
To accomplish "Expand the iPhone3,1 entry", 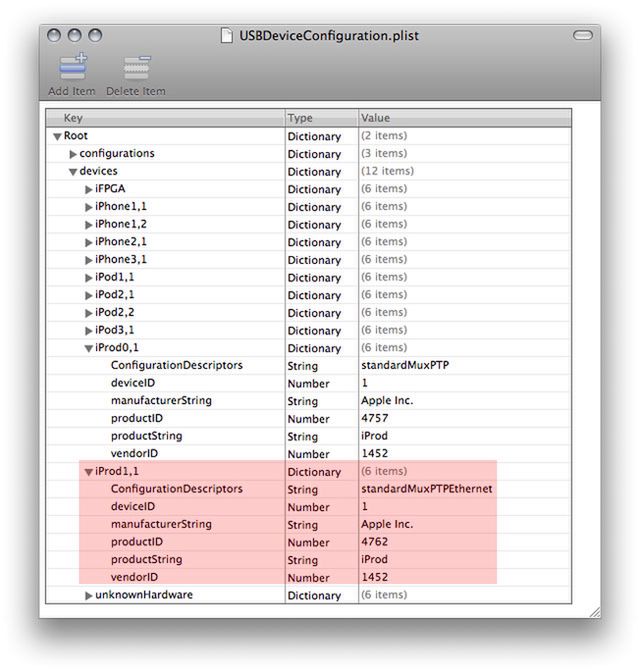I will (89, 260).
